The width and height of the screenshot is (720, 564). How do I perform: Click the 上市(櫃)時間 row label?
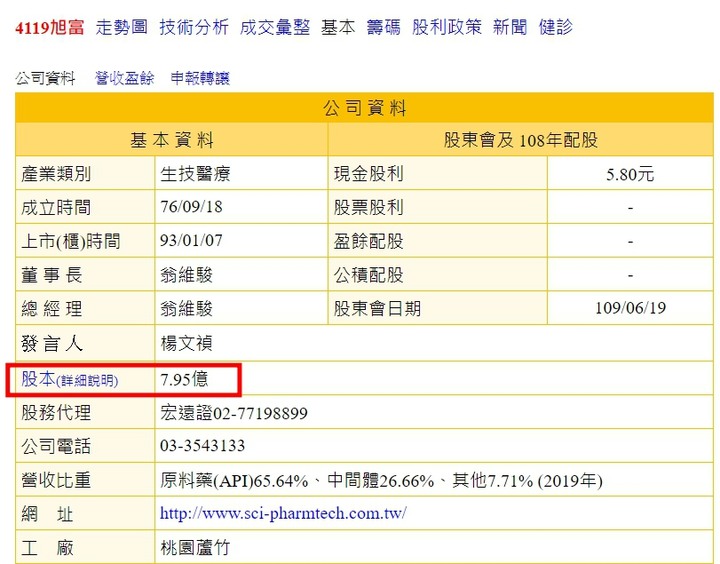tap(71, 241)
